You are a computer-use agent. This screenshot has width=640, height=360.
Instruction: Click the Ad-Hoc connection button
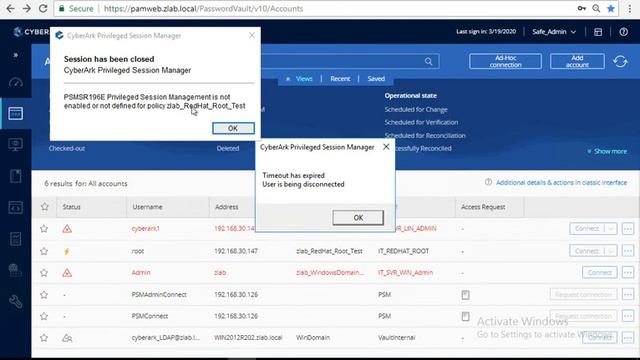[x=505, y=61]
